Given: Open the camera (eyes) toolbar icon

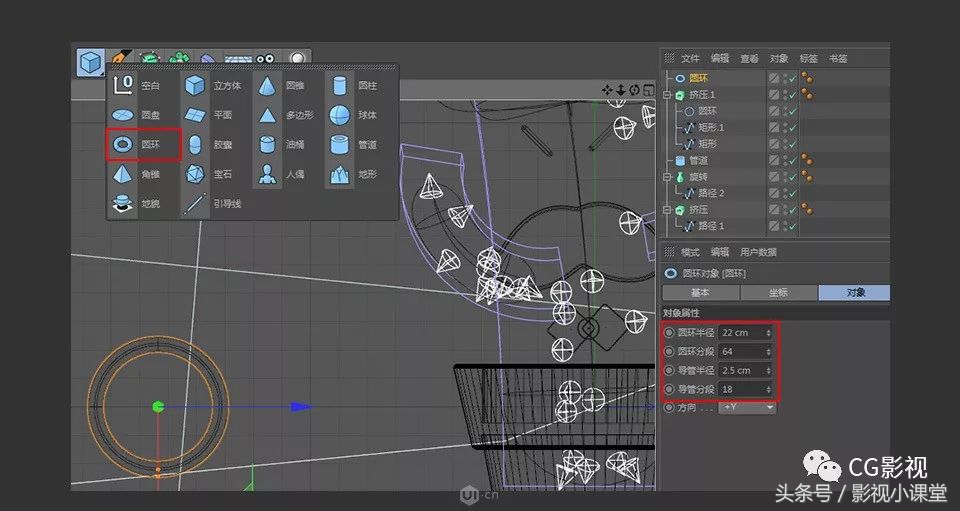Looking at the screenshot, I should pyautogui.click(x=265, y=58).
